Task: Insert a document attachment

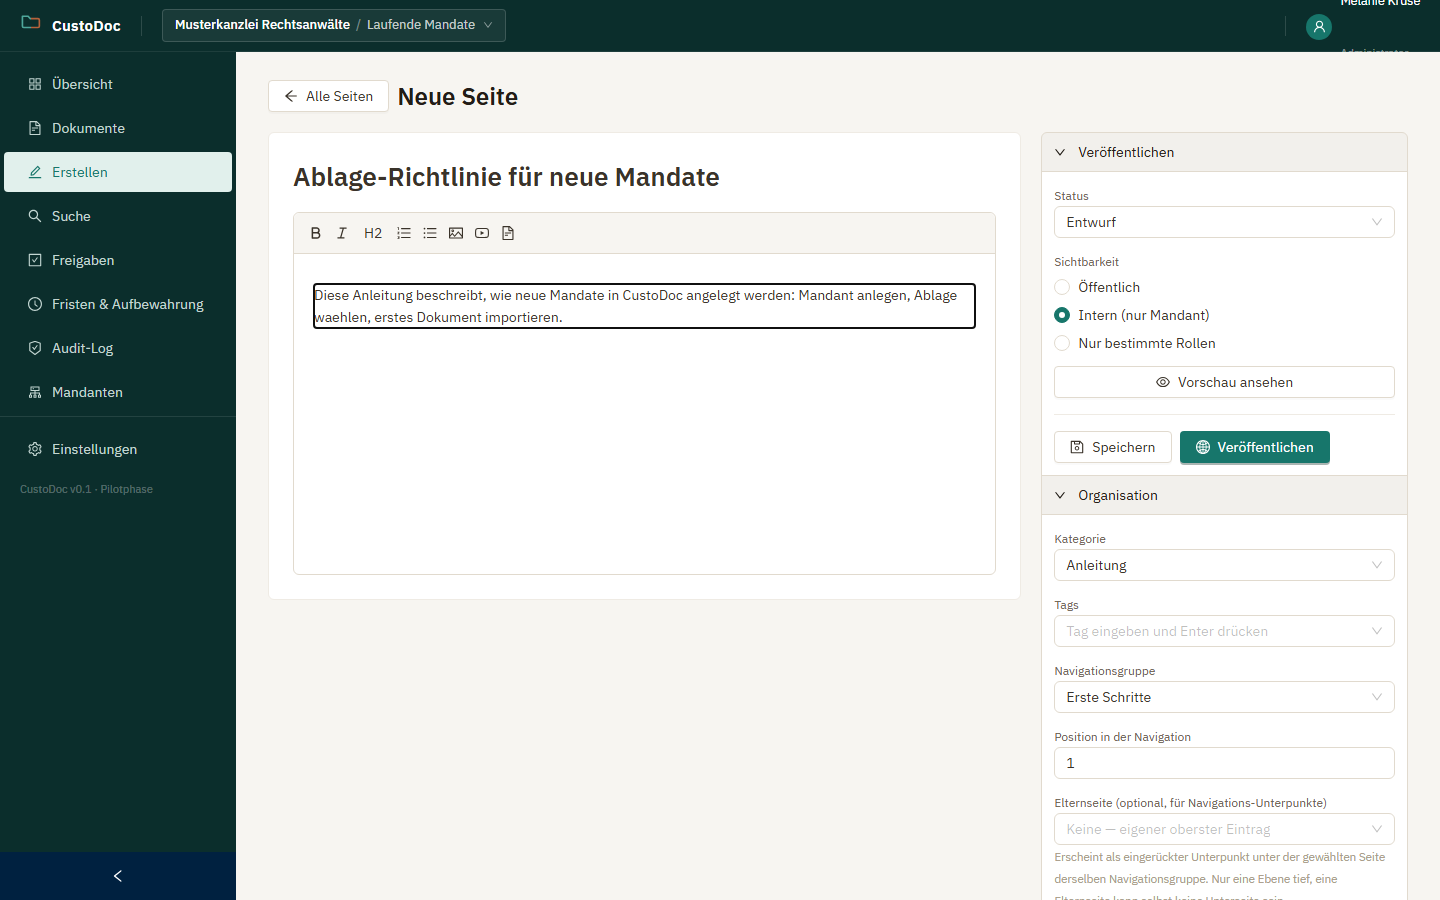Action: (x=508, y=233)
